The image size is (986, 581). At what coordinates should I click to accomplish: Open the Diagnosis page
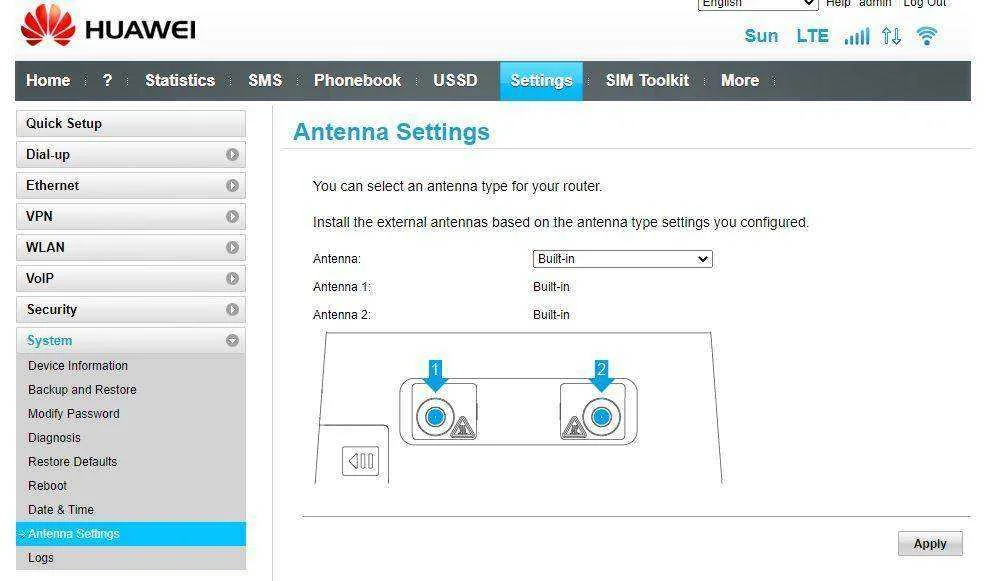coord(54,437)
